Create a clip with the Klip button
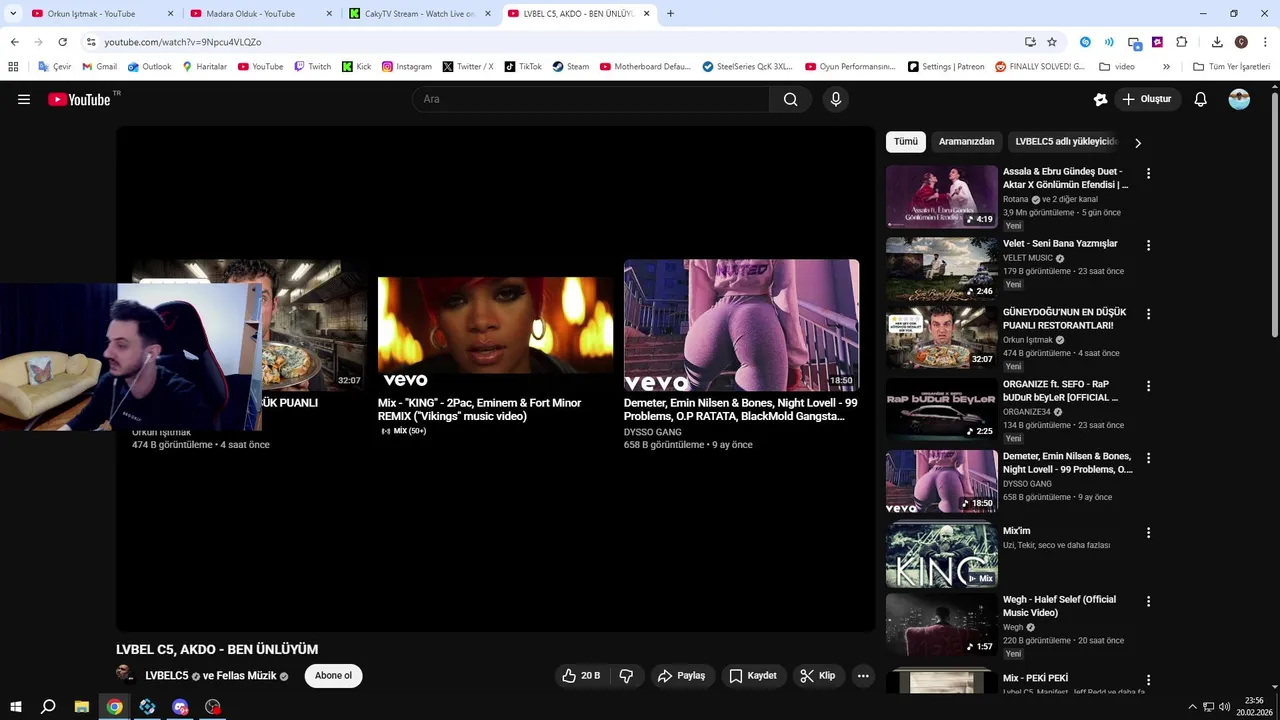1280x720 pixels. point(818,676)
